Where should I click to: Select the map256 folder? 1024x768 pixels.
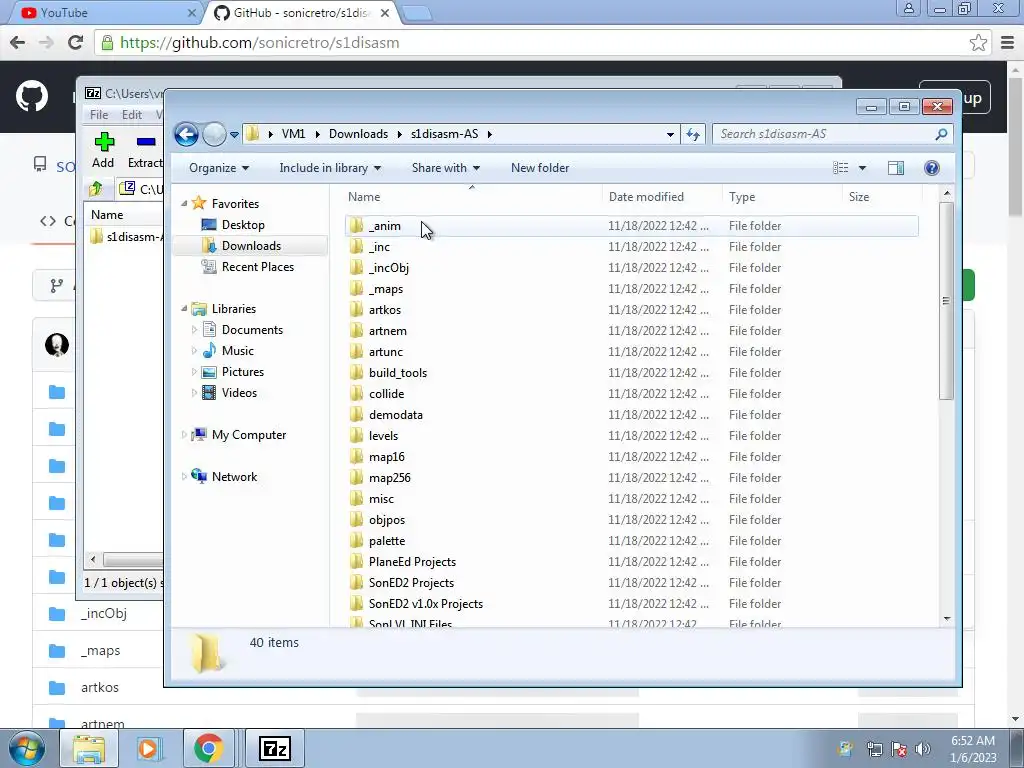click(x=389, y=477)
